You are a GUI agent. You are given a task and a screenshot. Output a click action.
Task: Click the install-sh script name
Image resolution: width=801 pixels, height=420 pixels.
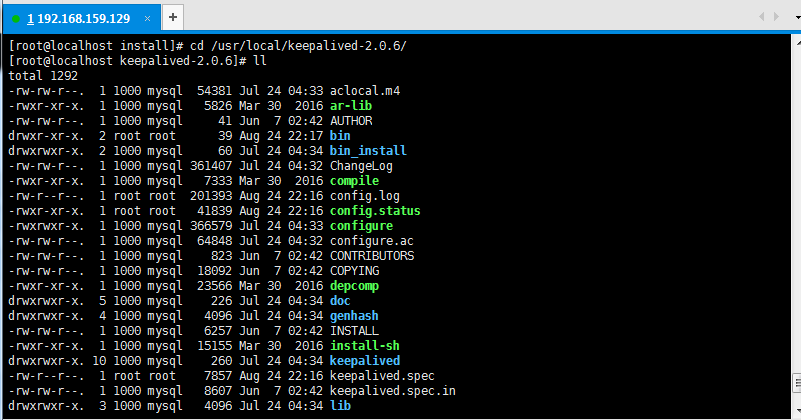[x=365, y=346]
